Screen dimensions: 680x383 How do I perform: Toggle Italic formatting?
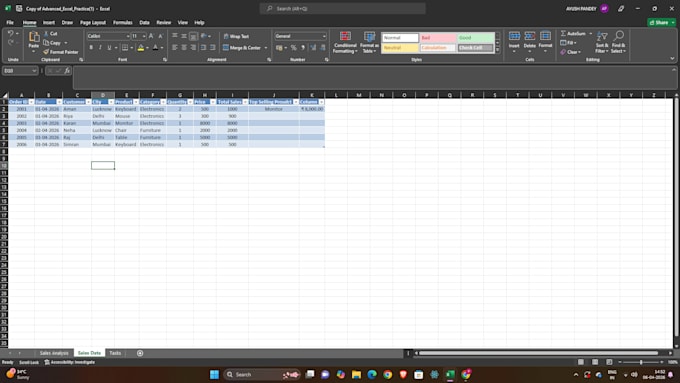click(100, 47)
